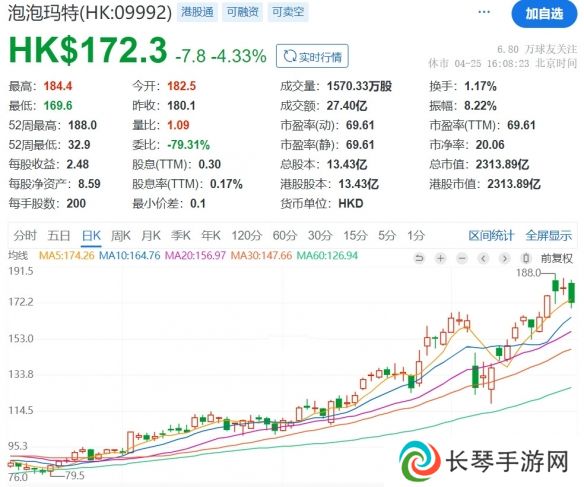Viewport: 584px width, 487px height.
Task: Click the latest green candlestick on chart
Action: [x=571, y=293]
